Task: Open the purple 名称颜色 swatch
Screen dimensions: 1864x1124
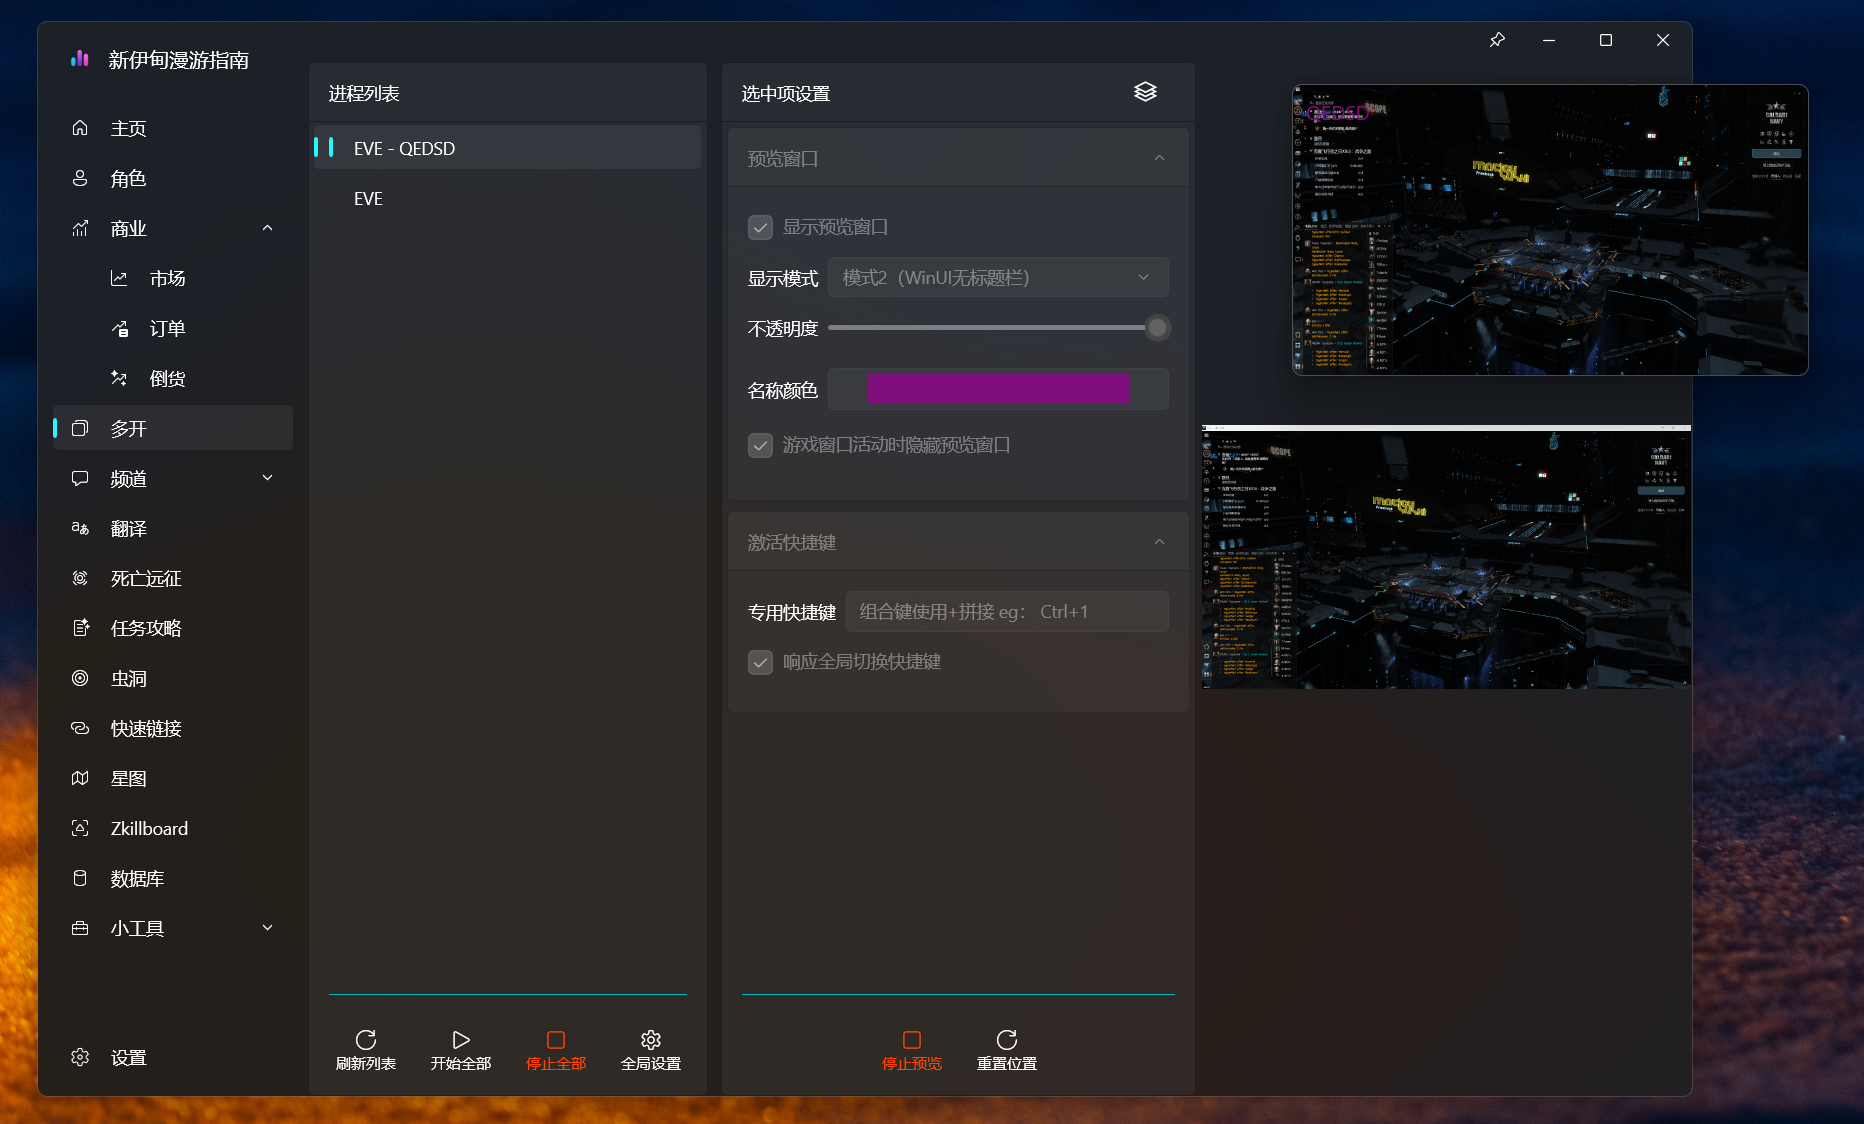Action: pyautogui.click(x=998, y=389)
